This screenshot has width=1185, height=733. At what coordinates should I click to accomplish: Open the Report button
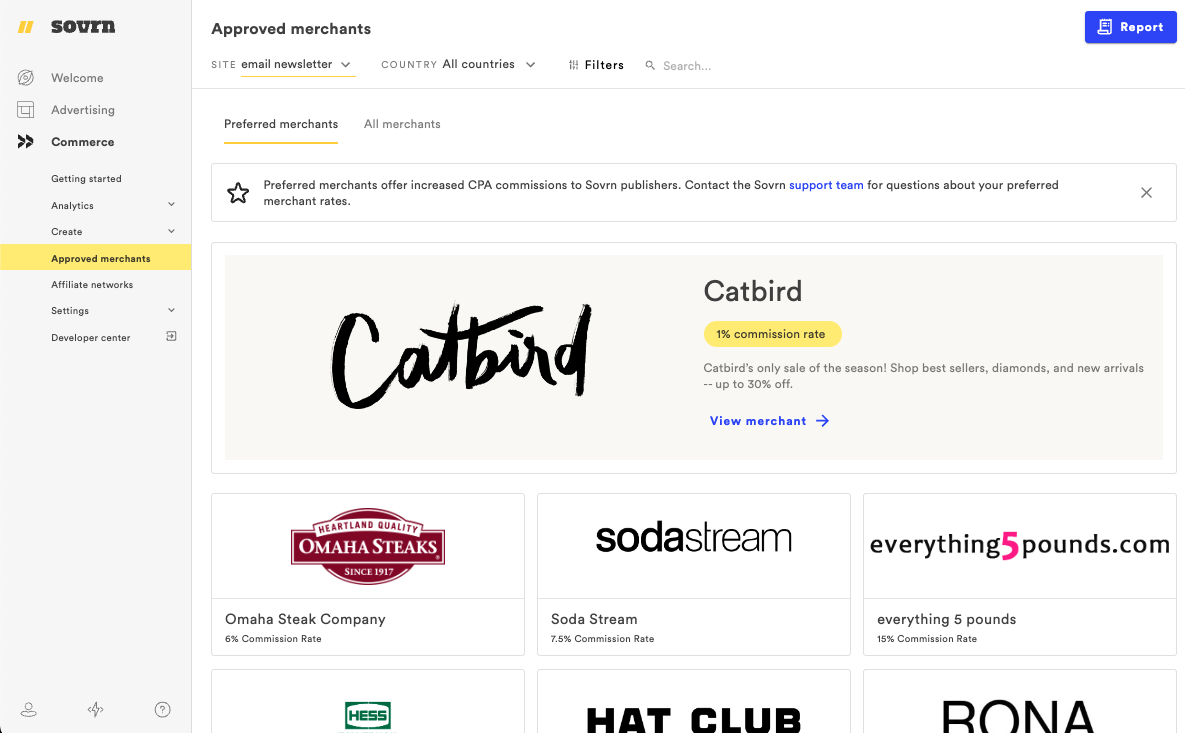point(1131,27)
